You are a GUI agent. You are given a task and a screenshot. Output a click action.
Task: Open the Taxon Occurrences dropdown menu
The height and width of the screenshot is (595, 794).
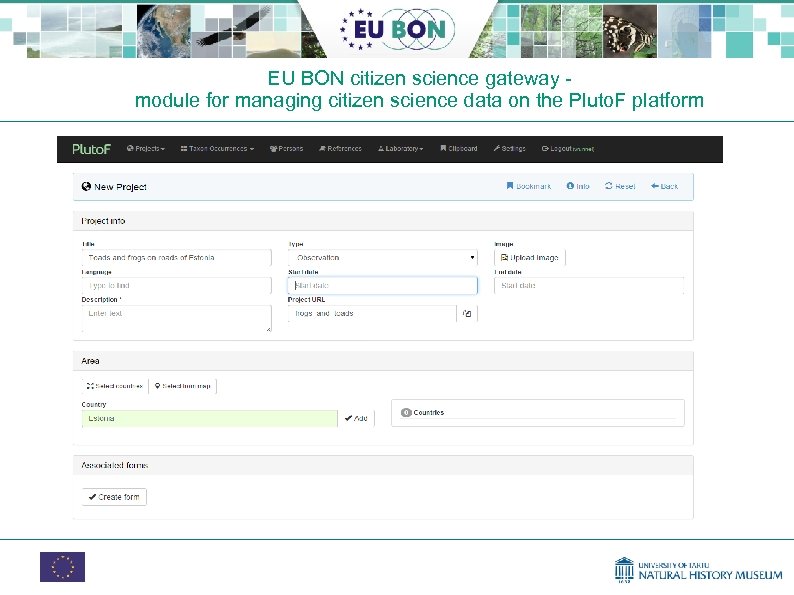pyautogui.click(x=217, y=148)
